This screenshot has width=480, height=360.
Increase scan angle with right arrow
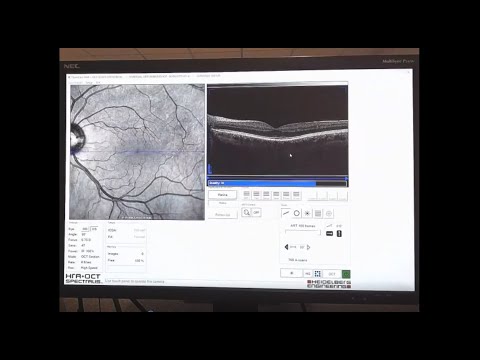[309, 247]
